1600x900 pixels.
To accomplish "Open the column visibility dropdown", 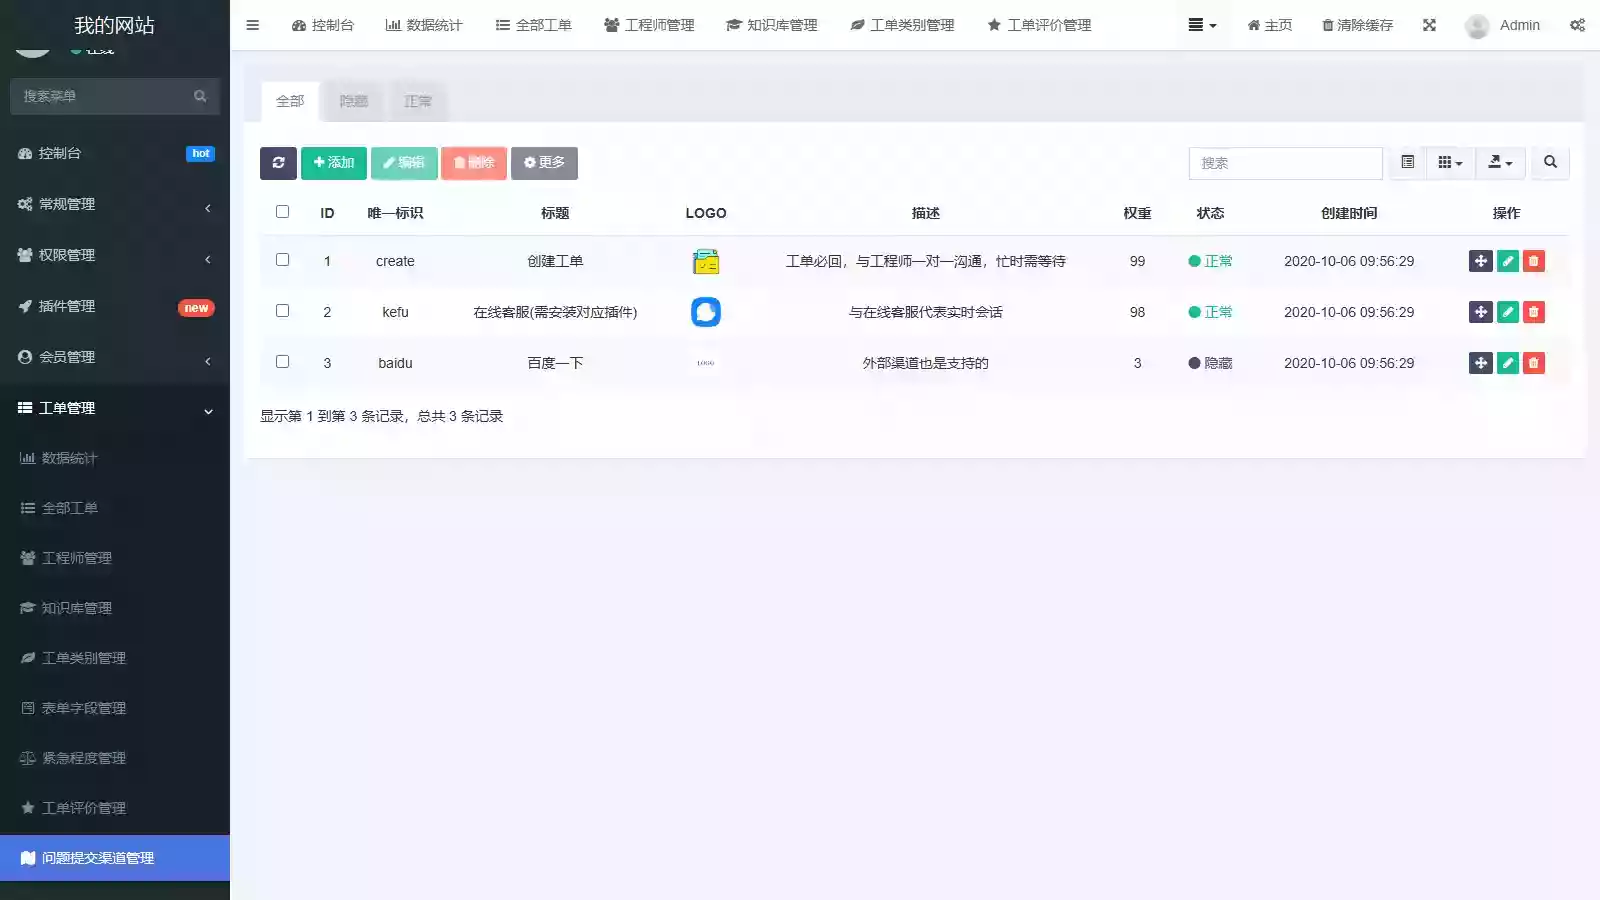I will (1449, 162).
